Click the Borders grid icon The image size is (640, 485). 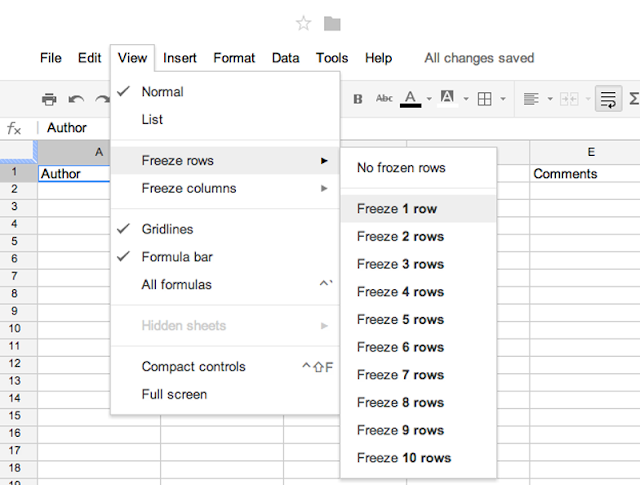[484, 99]
